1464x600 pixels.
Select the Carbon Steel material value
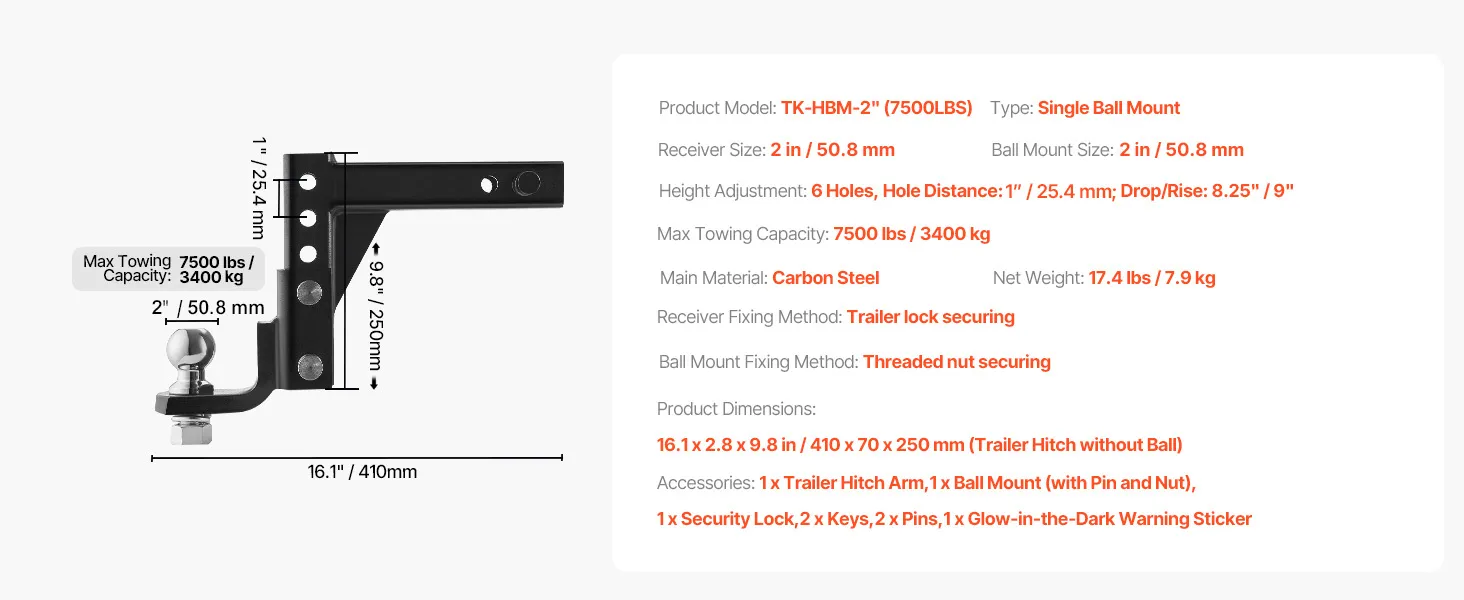826,278
